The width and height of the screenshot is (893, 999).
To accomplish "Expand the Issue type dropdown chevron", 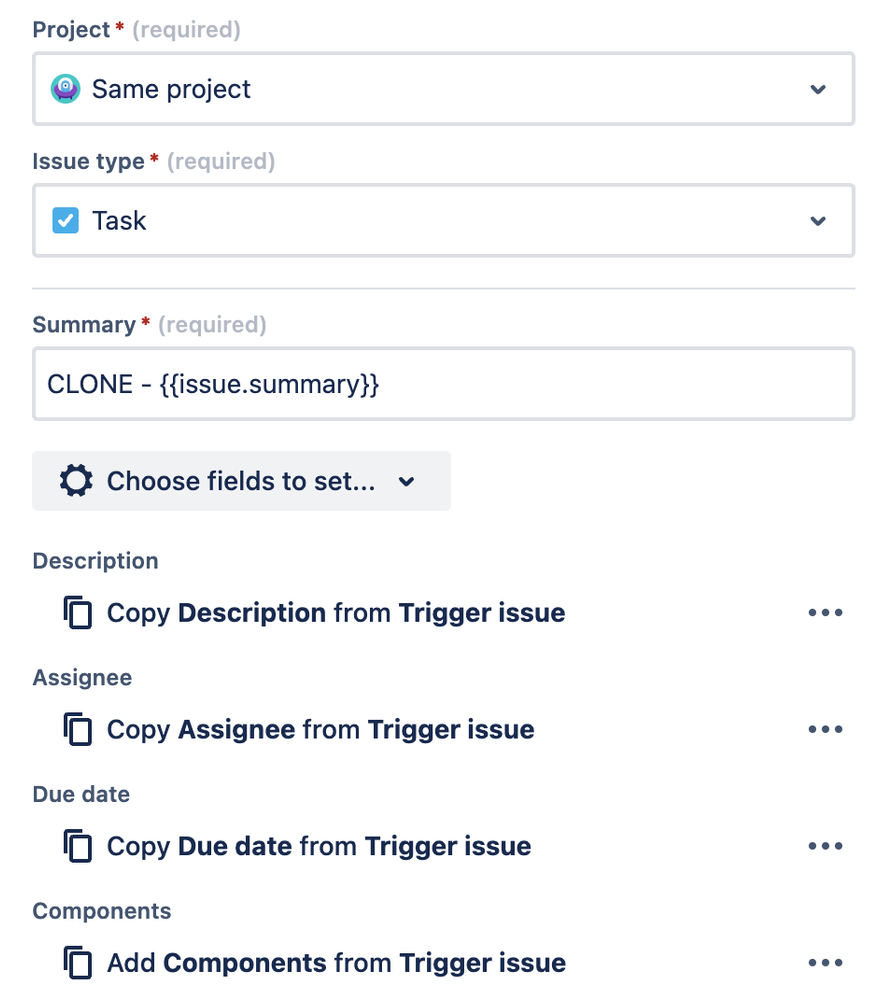I will tap(818, 221).
